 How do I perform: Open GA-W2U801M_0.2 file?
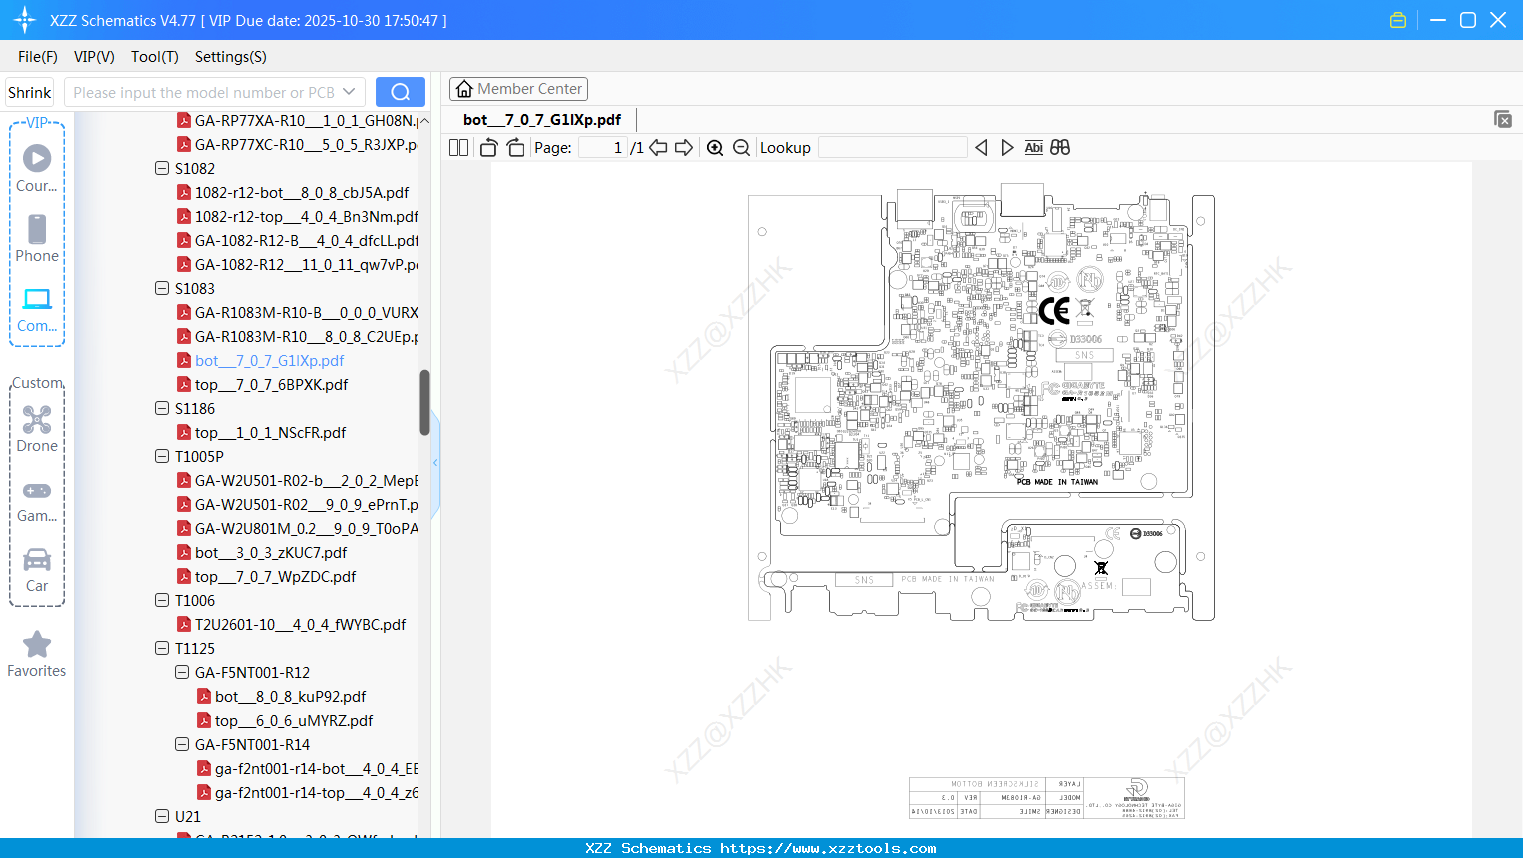pyautogui.click(x=306, y=528)
